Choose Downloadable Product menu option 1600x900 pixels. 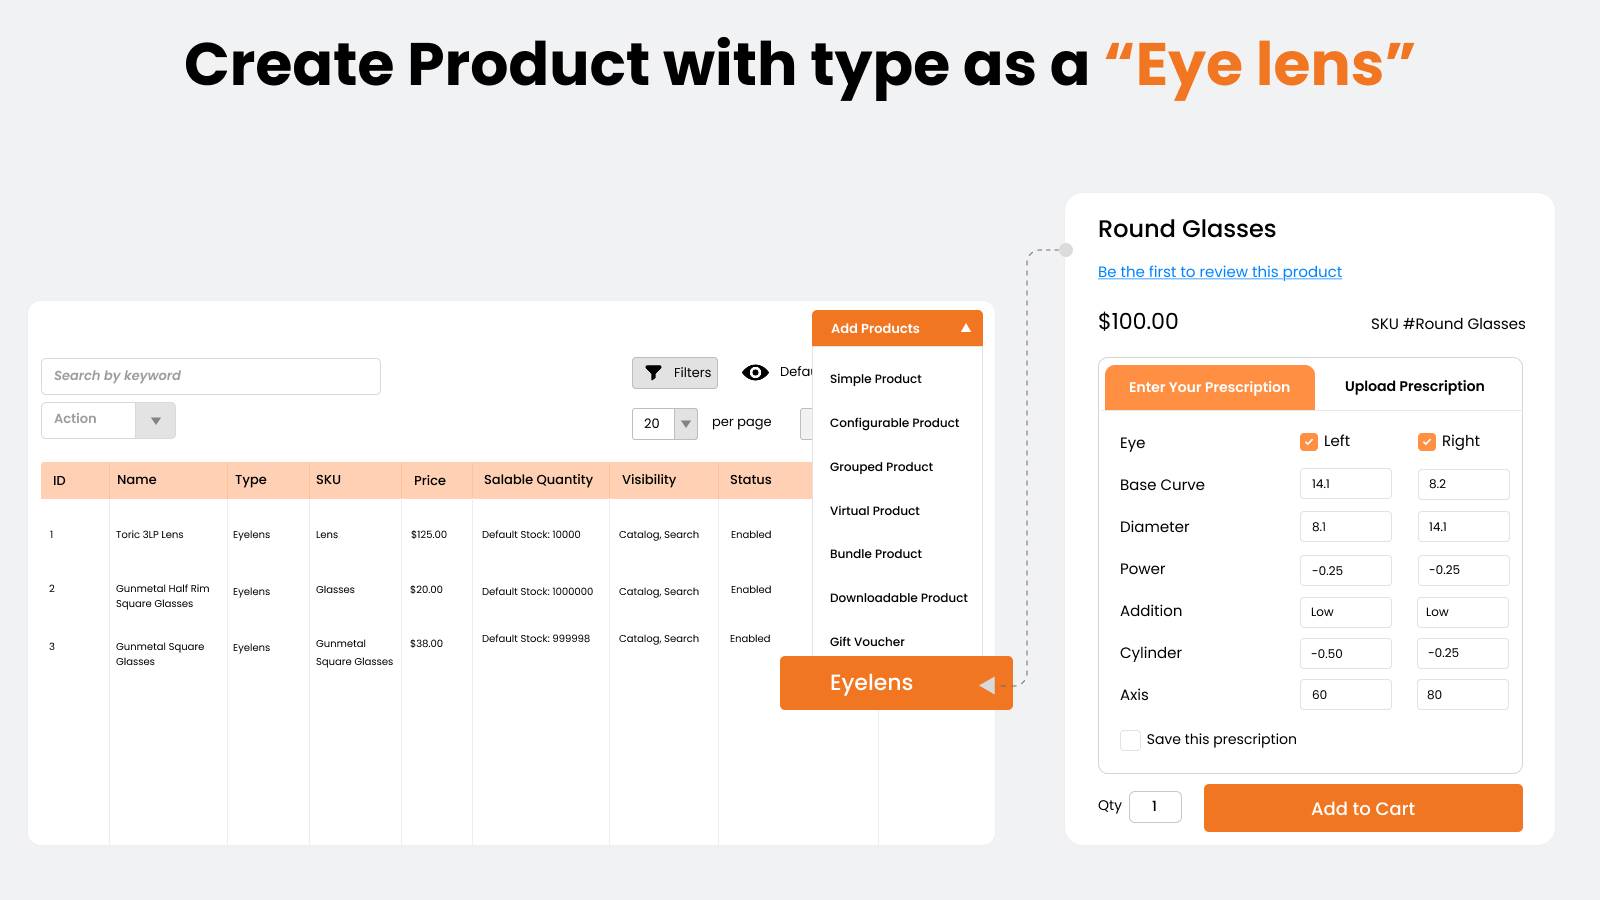pyautogui.click(x=898, y=598)
